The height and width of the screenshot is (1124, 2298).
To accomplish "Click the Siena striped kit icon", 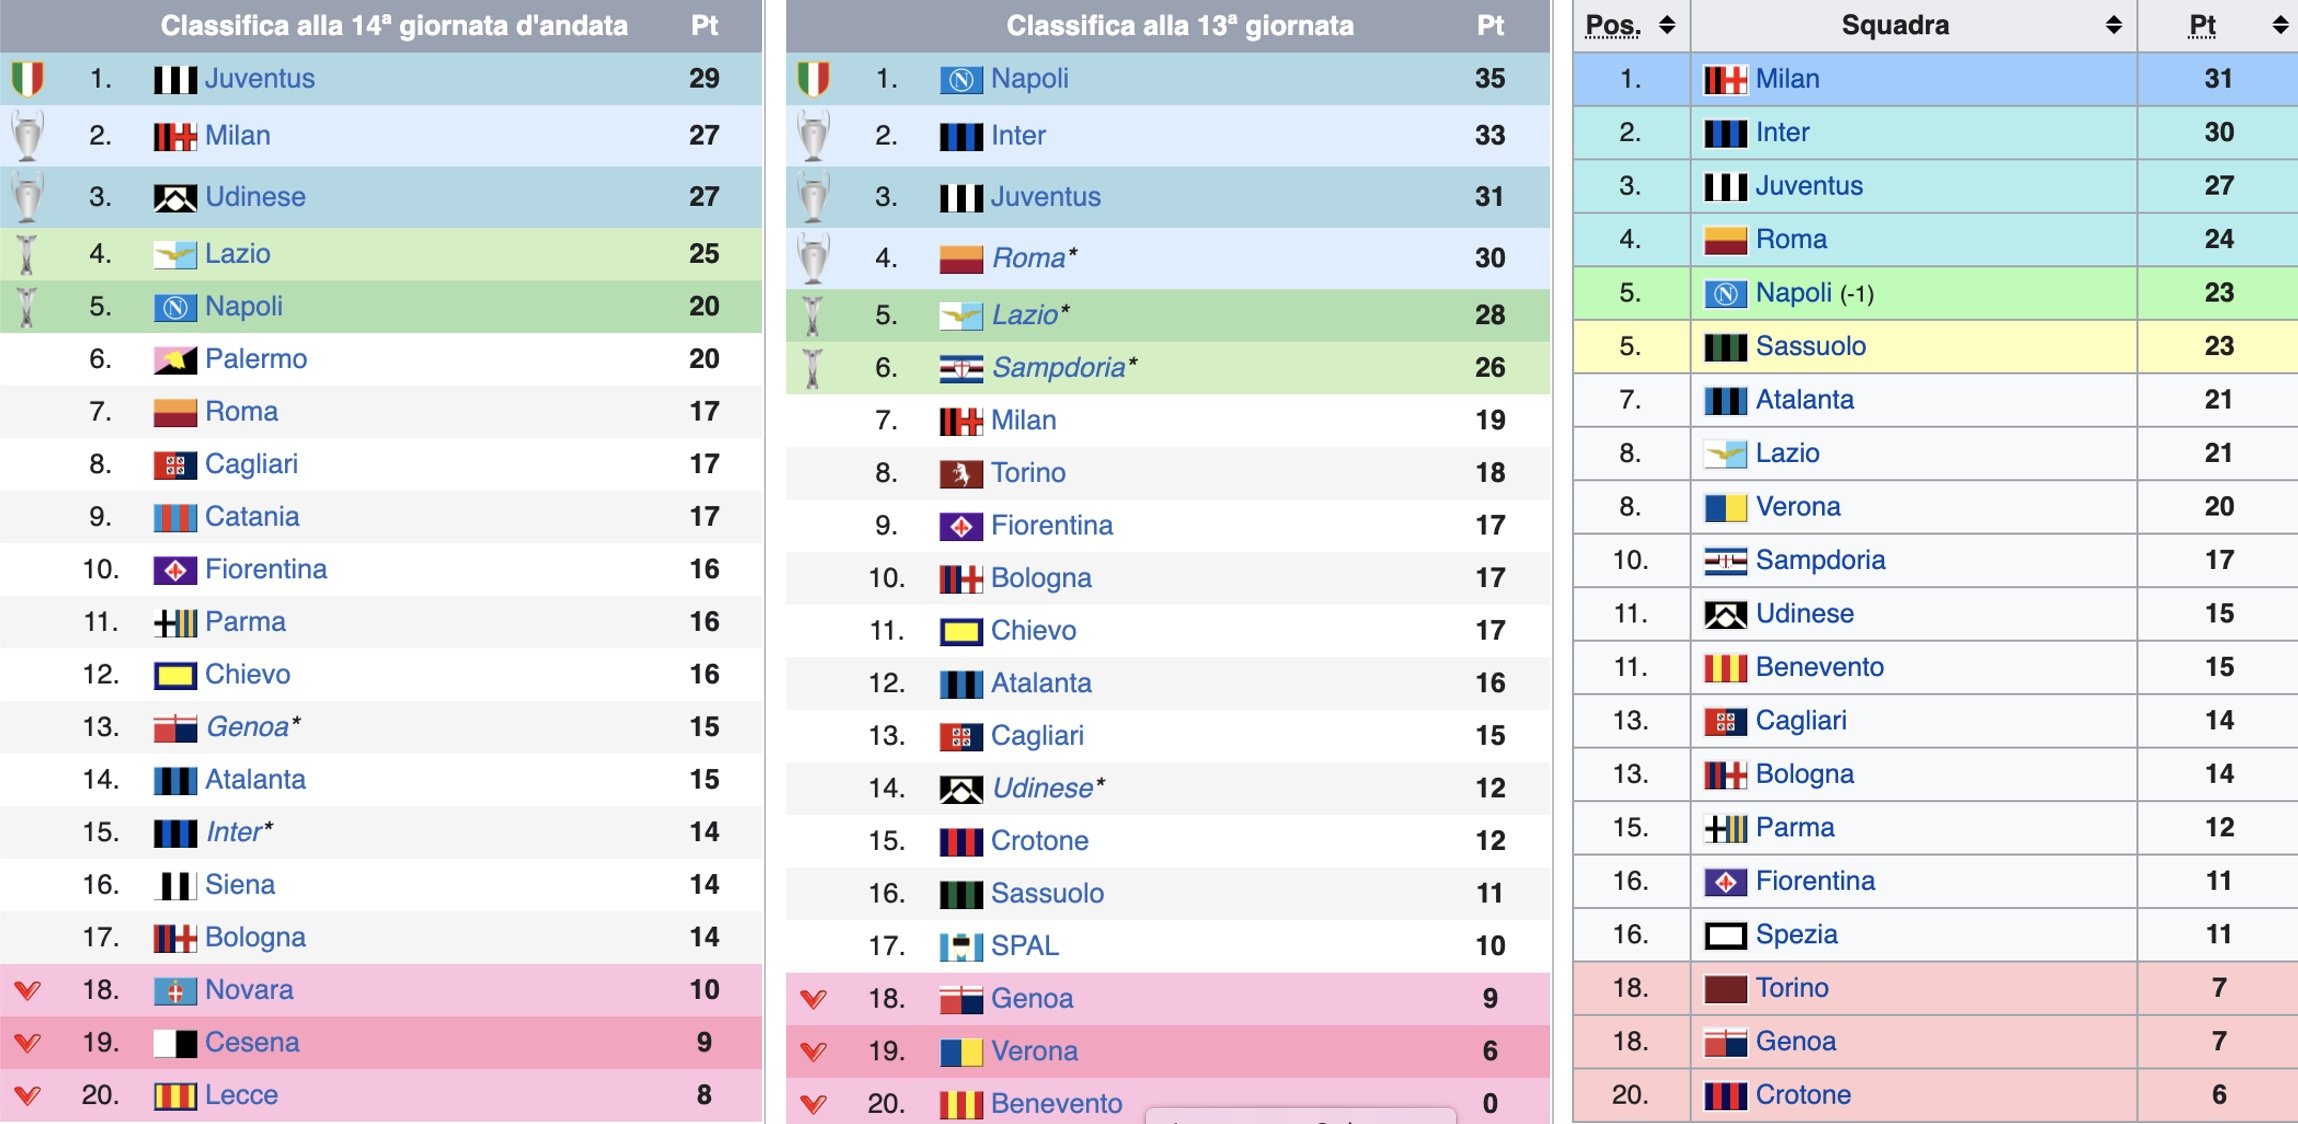I will pyautogui.click(x=174, y=886).
